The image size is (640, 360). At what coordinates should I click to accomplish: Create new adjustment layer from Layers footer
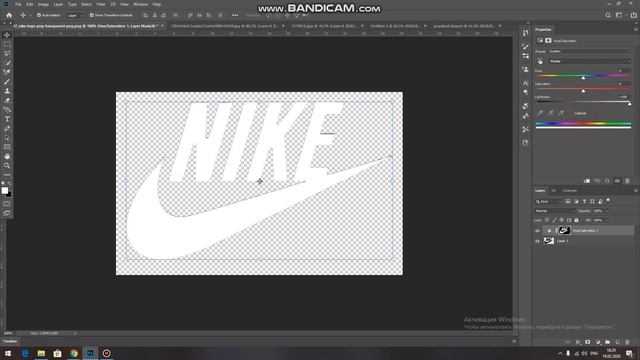pos(598,342)
